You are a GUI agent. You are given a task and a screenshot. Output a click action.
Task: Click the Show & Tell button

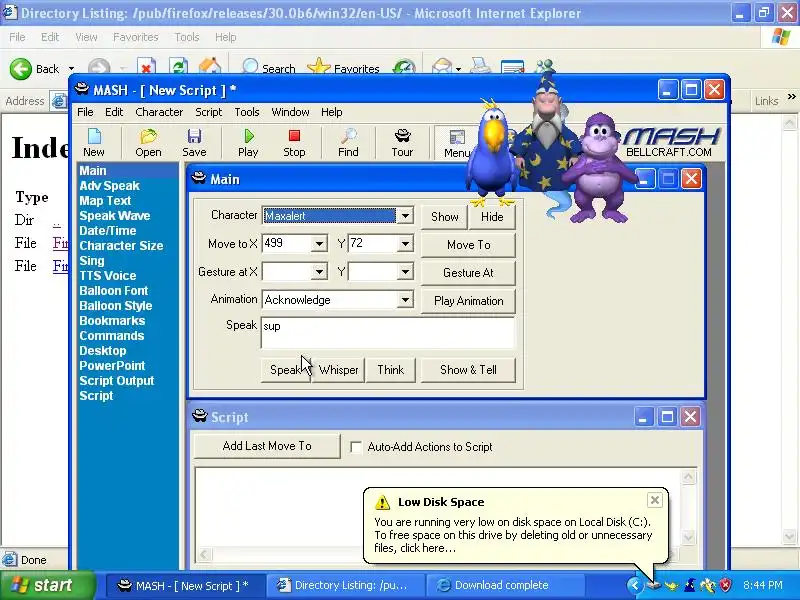pyautogui.click(x=468, y=370)
